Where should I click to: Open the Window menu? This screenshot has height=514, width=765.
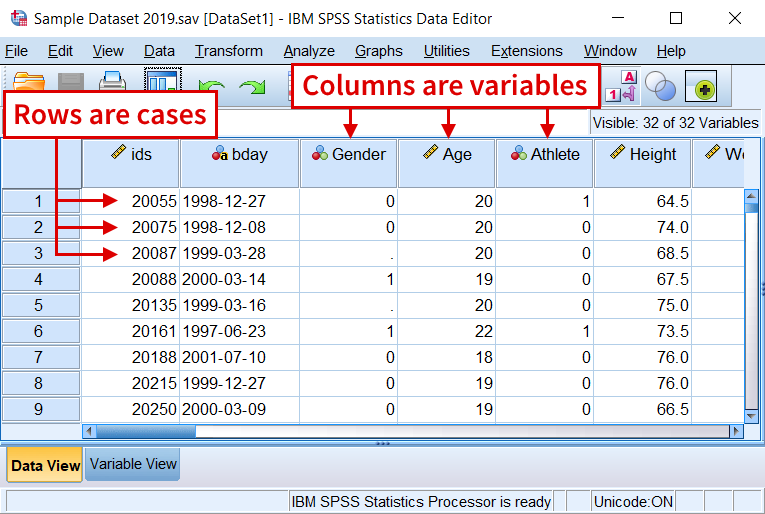pos(610,51)
